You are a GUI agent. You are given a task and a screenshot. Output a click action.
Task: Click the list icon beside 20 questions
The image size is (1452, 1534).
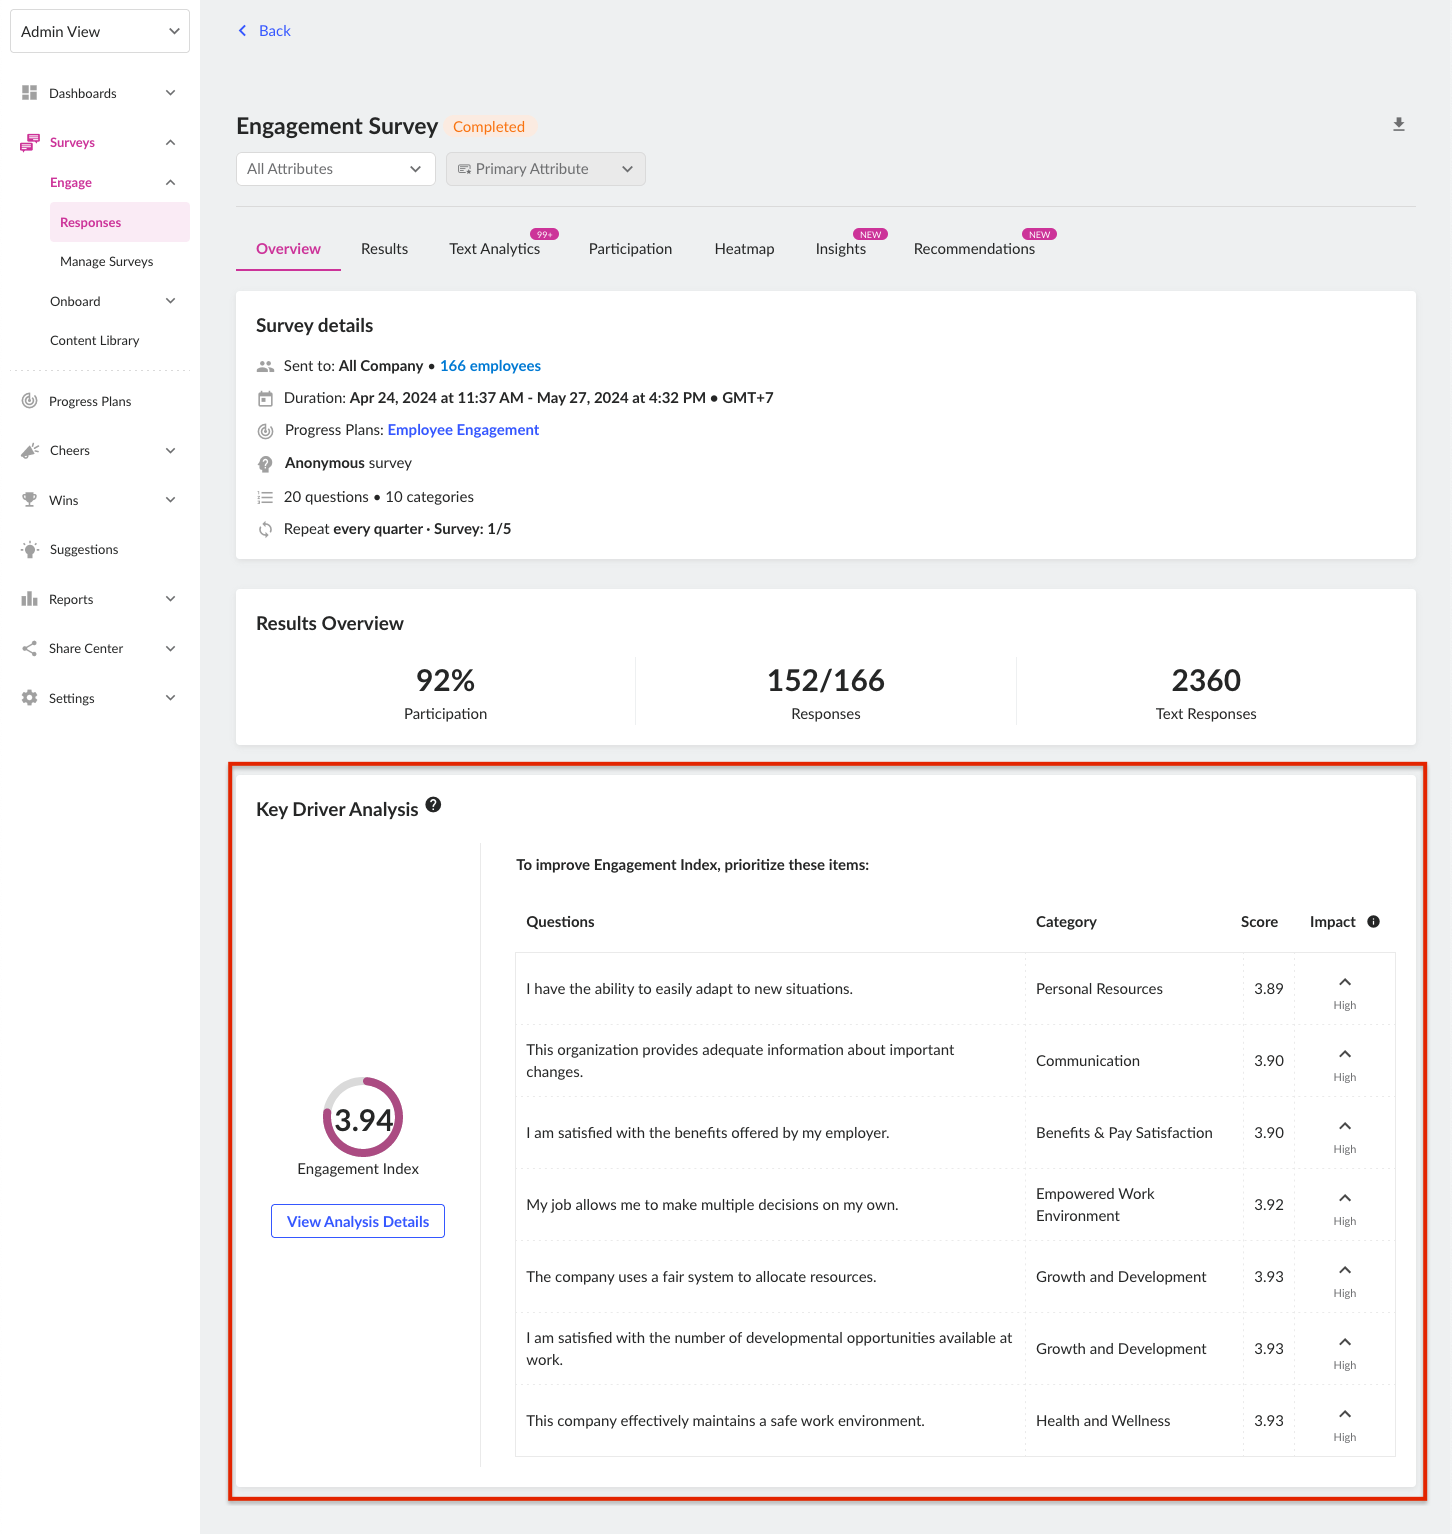[x=265, y=497]
